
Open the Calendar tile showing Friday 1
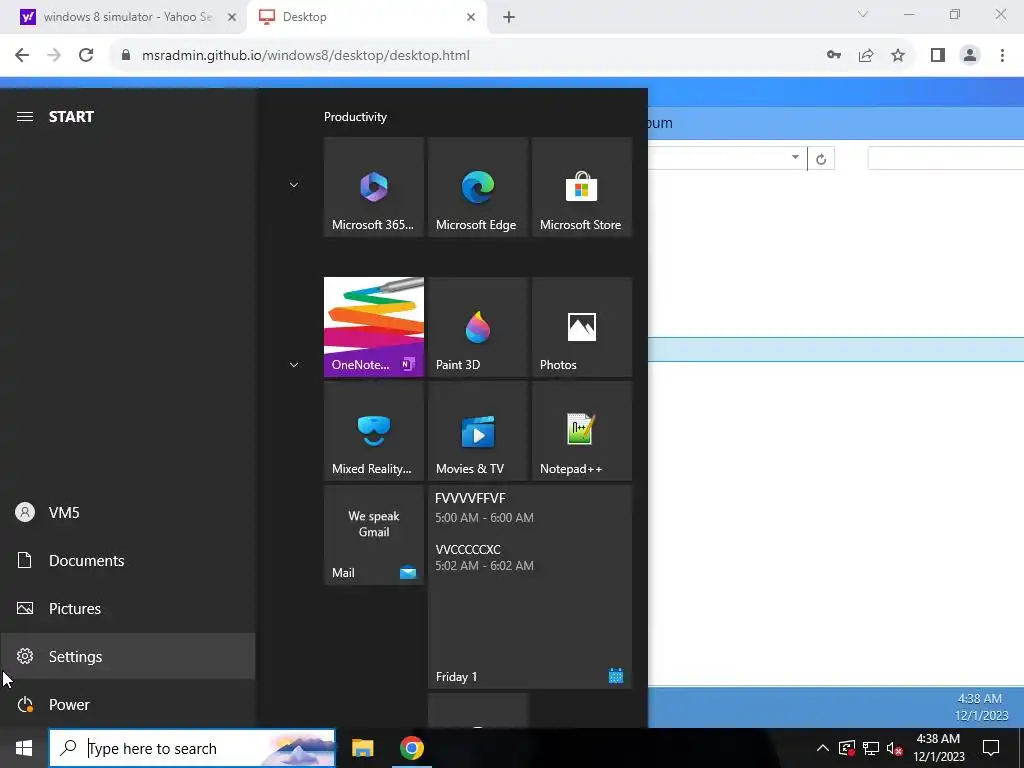point(530,586)
